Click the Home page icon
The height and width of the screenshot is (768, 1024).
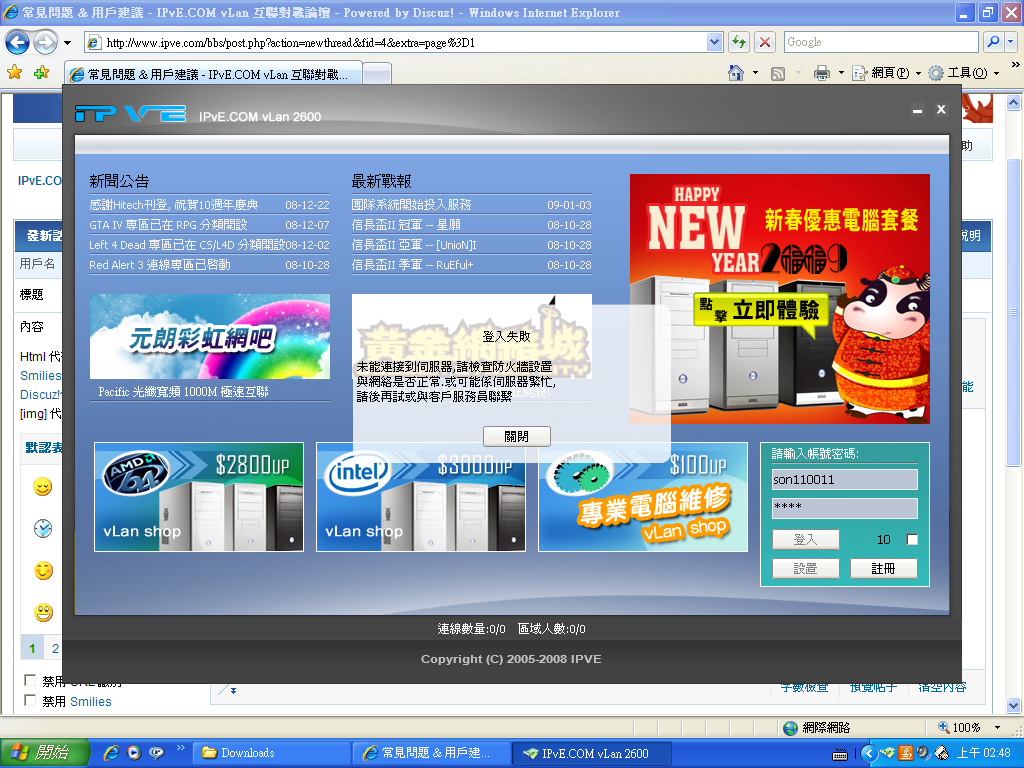pyautogui.click(x=736, y=73)
